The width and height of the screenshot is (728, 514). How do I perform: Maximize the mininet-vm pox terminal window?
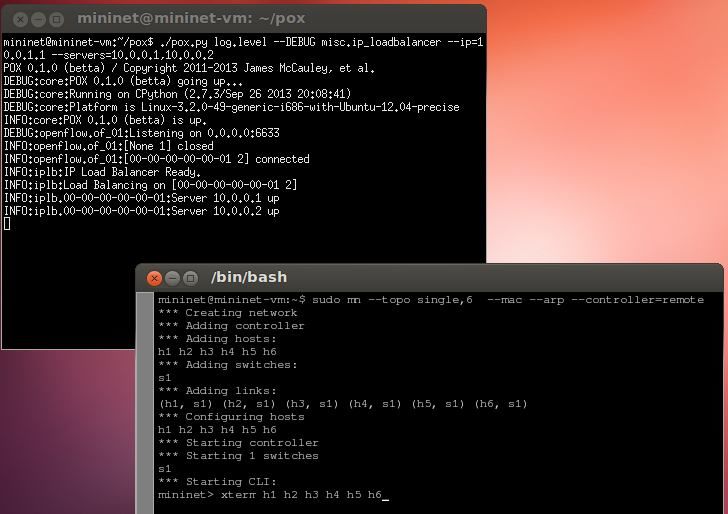(x=56, y=19)
